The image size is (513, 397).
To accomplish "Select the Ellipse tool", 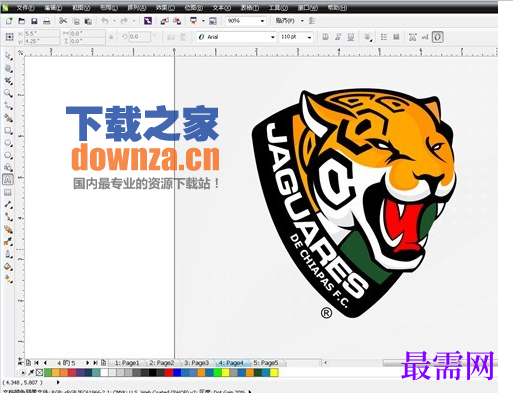I will [8, 143].
